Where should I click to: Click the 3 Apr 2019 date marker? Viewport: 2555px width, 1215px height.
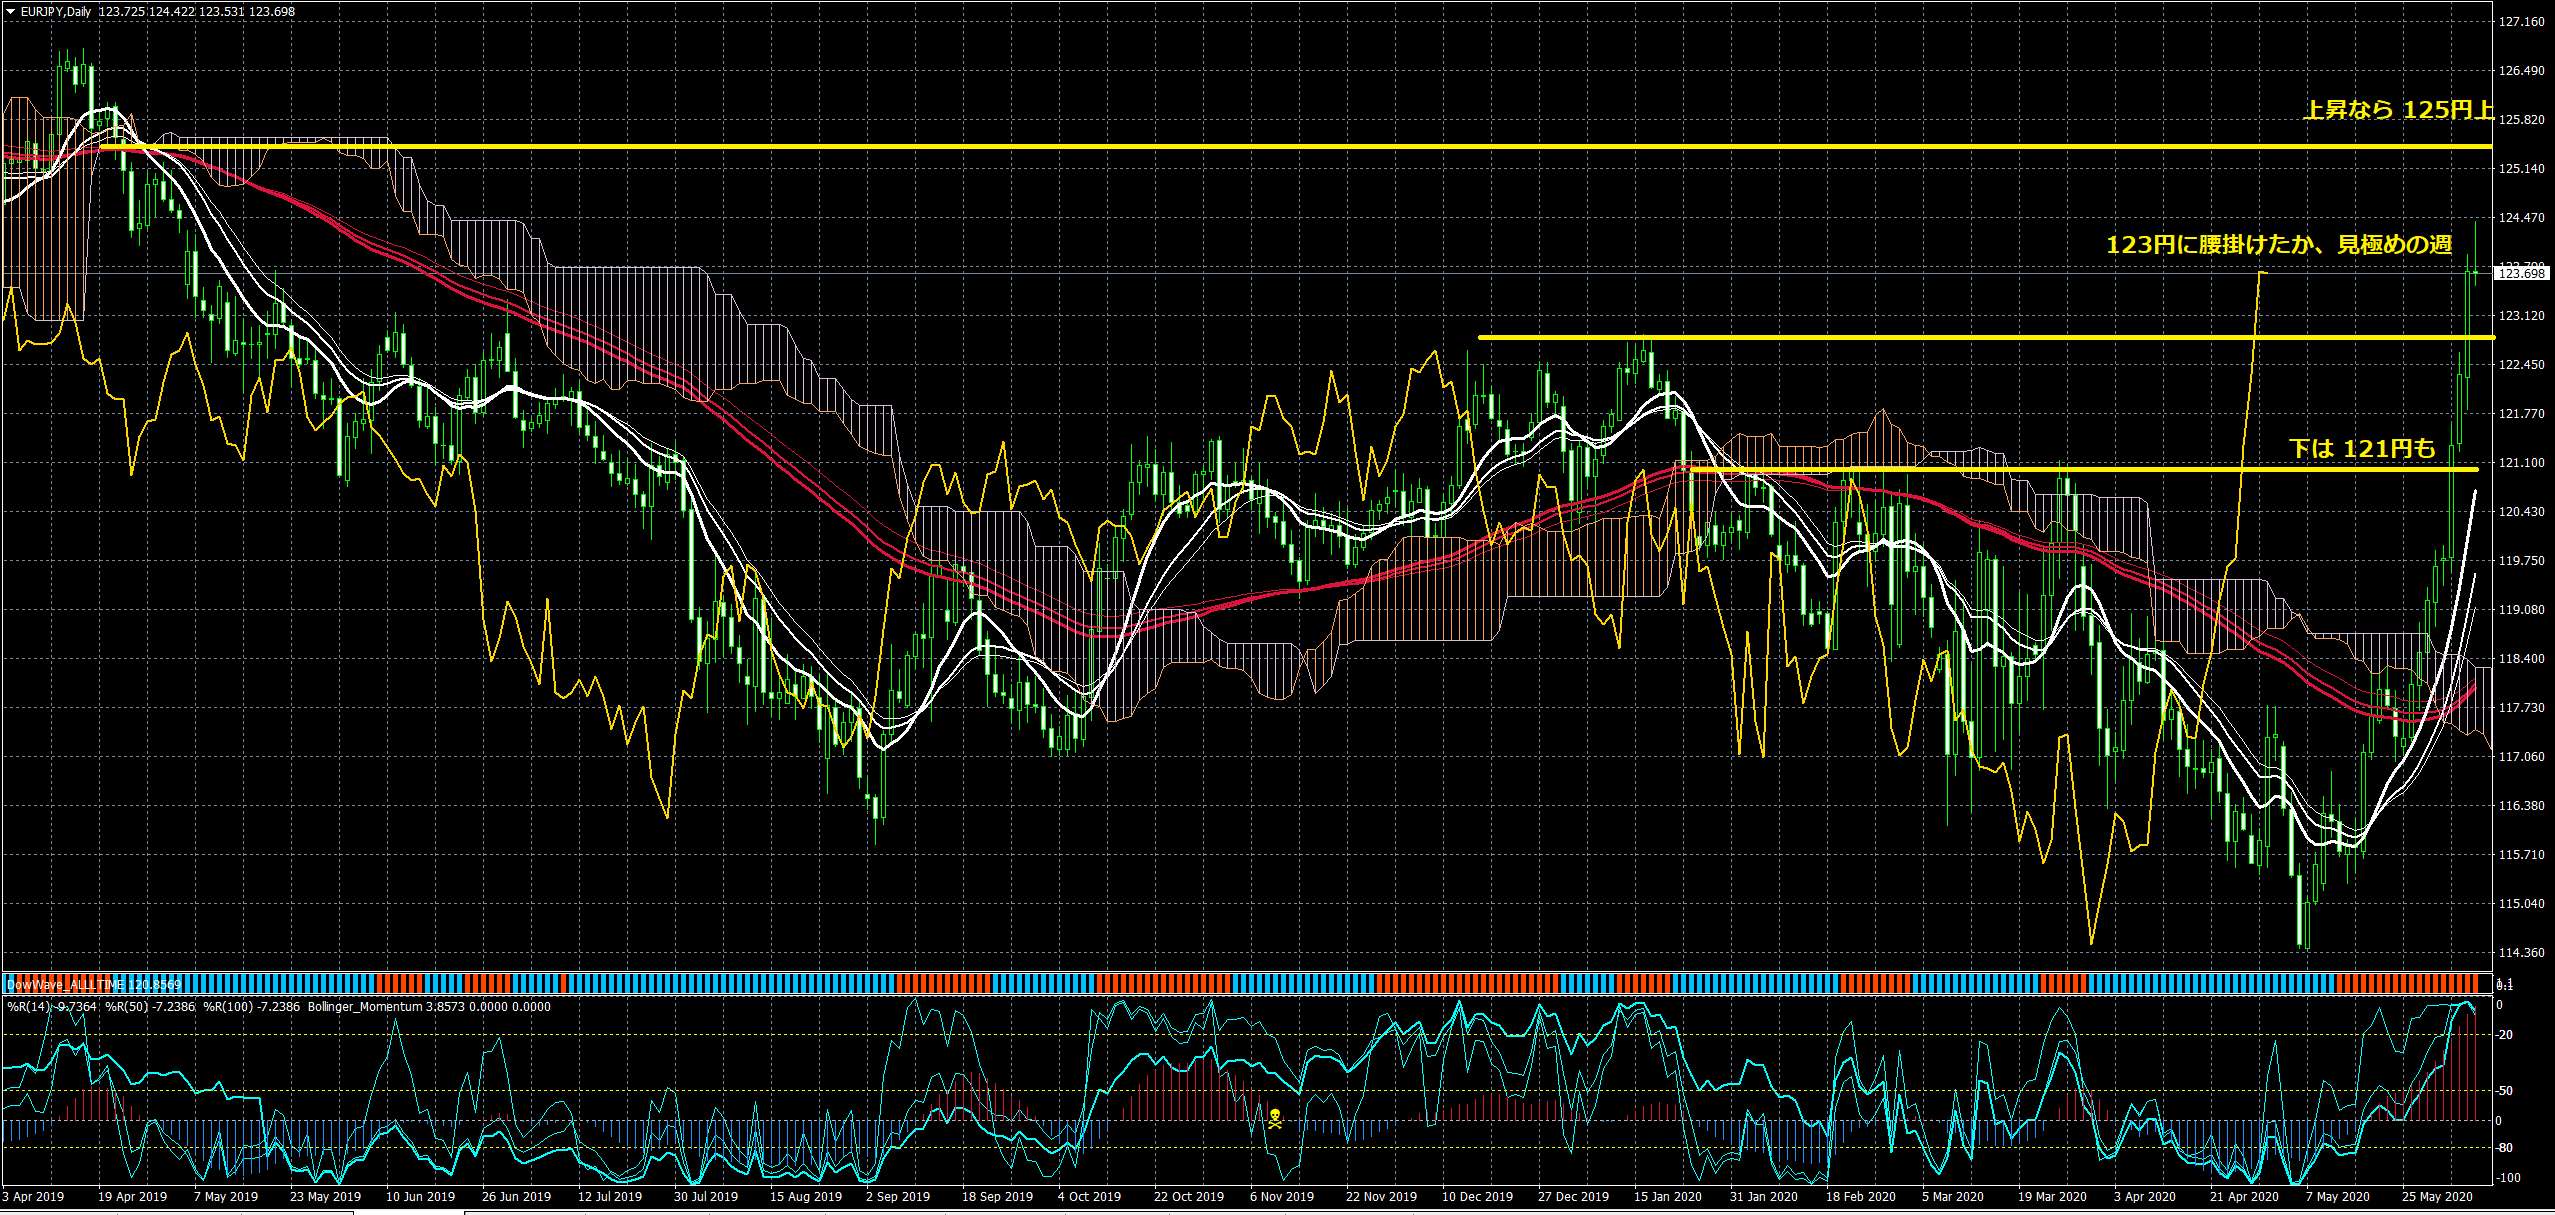click(x=33, y=1197)
